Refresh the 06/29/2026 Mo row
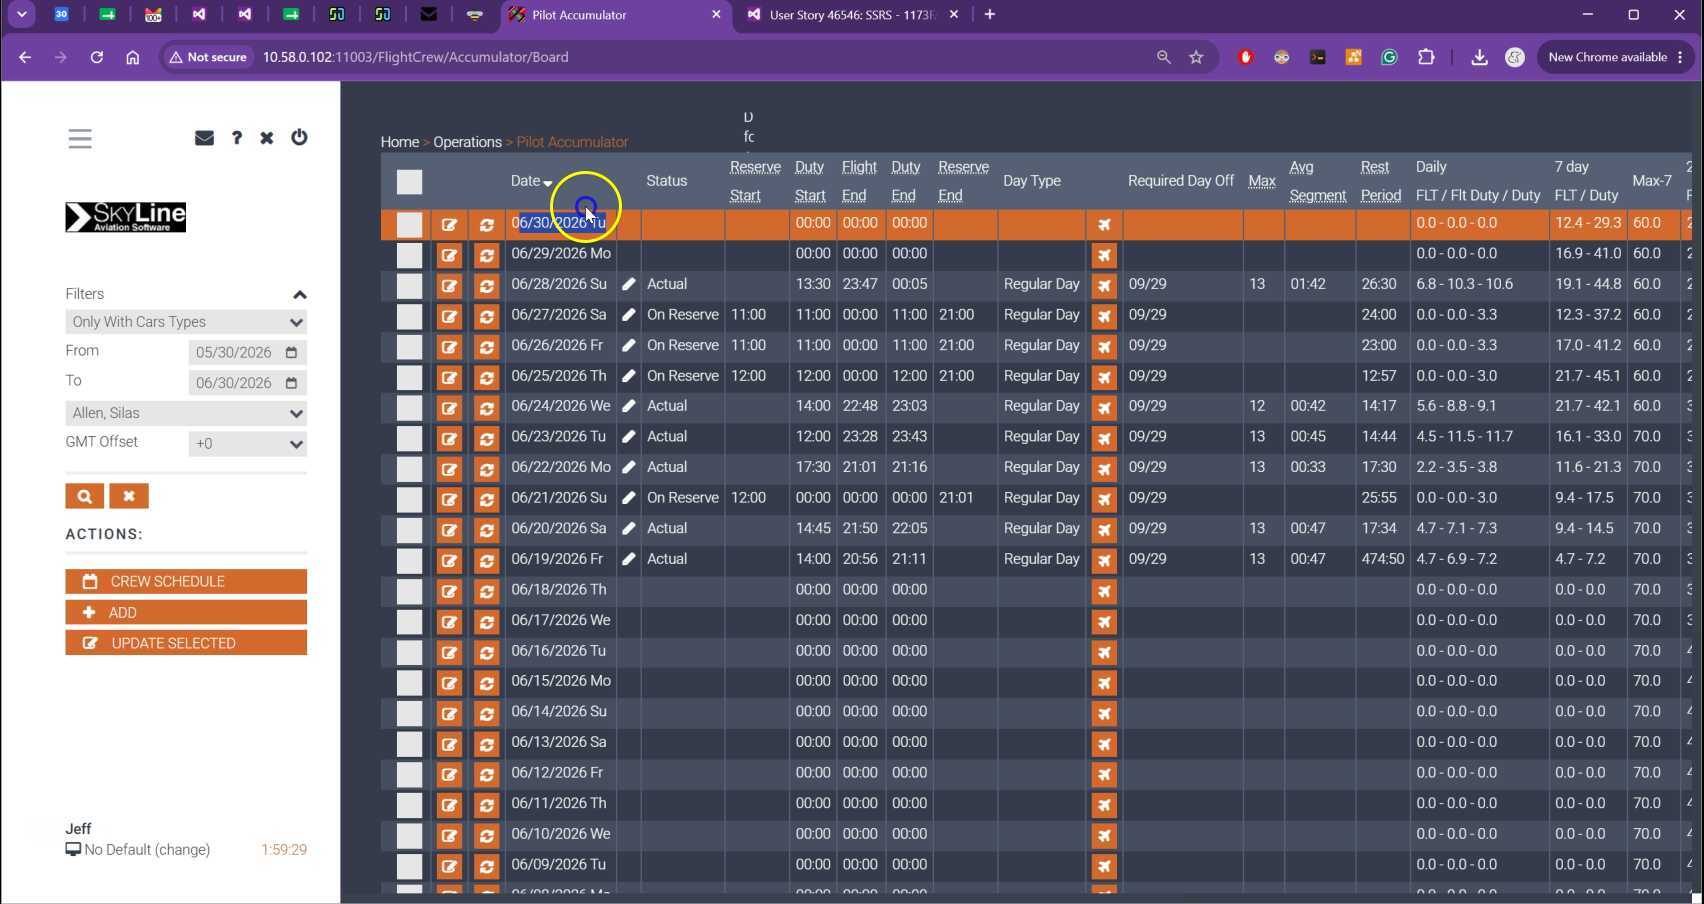The height and width of the screenshot is (904, 1704). [x=486, y=255]
